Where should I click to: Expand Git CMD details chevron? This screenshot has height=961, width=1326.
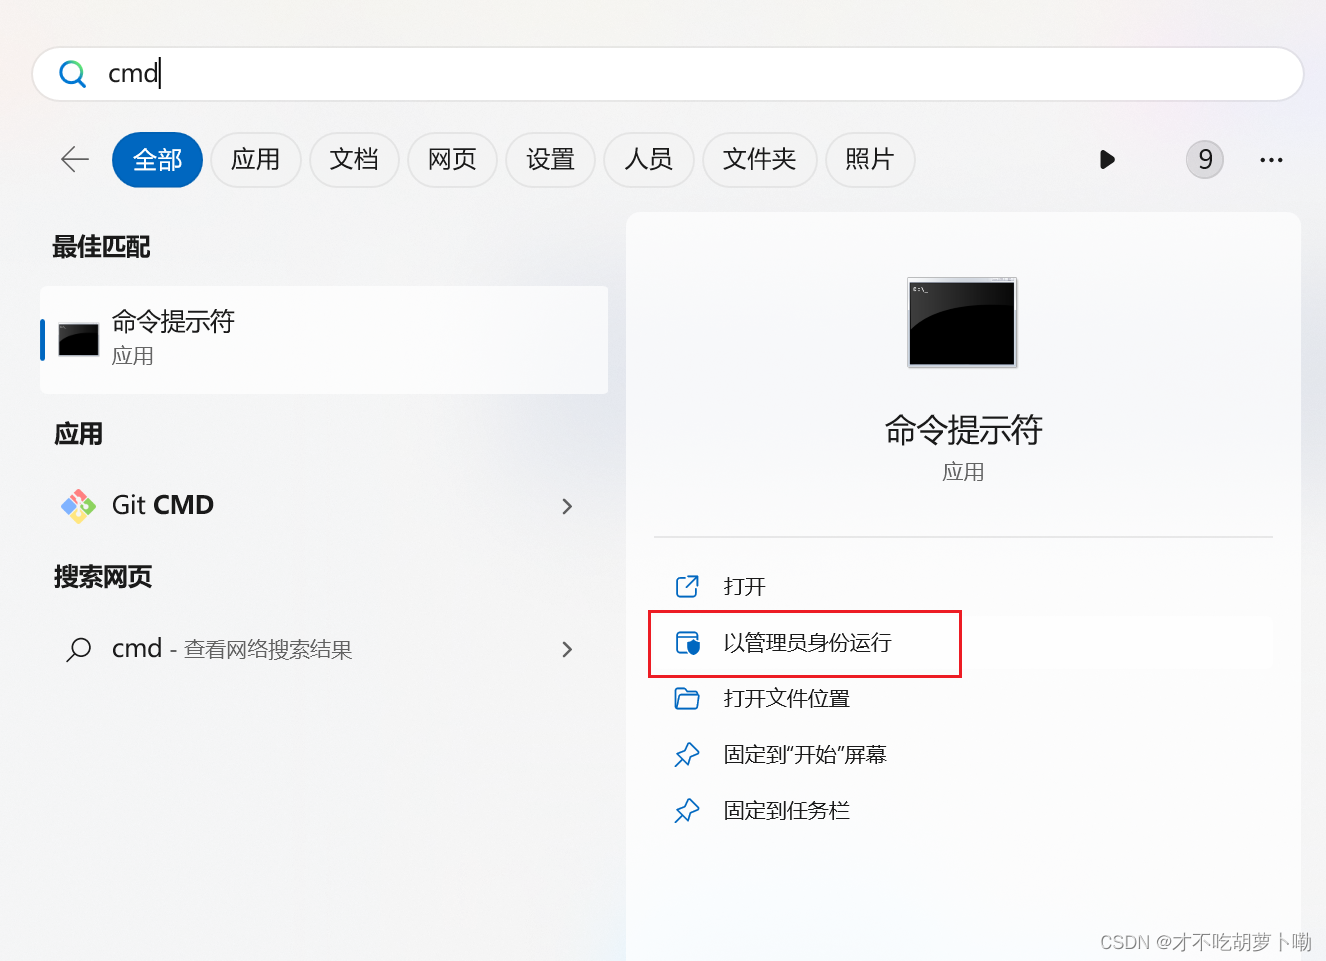(x=567, y=506)
